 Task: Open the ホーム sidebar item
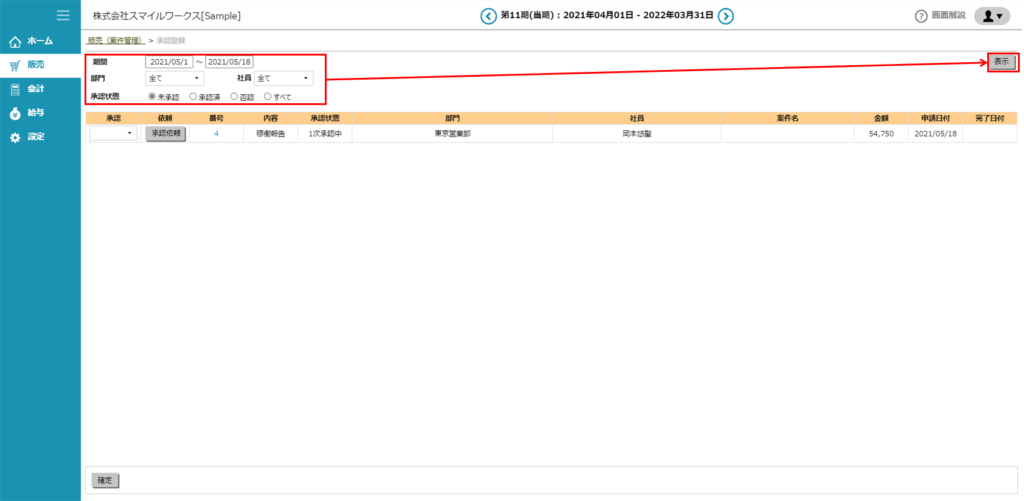tap(40, 41)
